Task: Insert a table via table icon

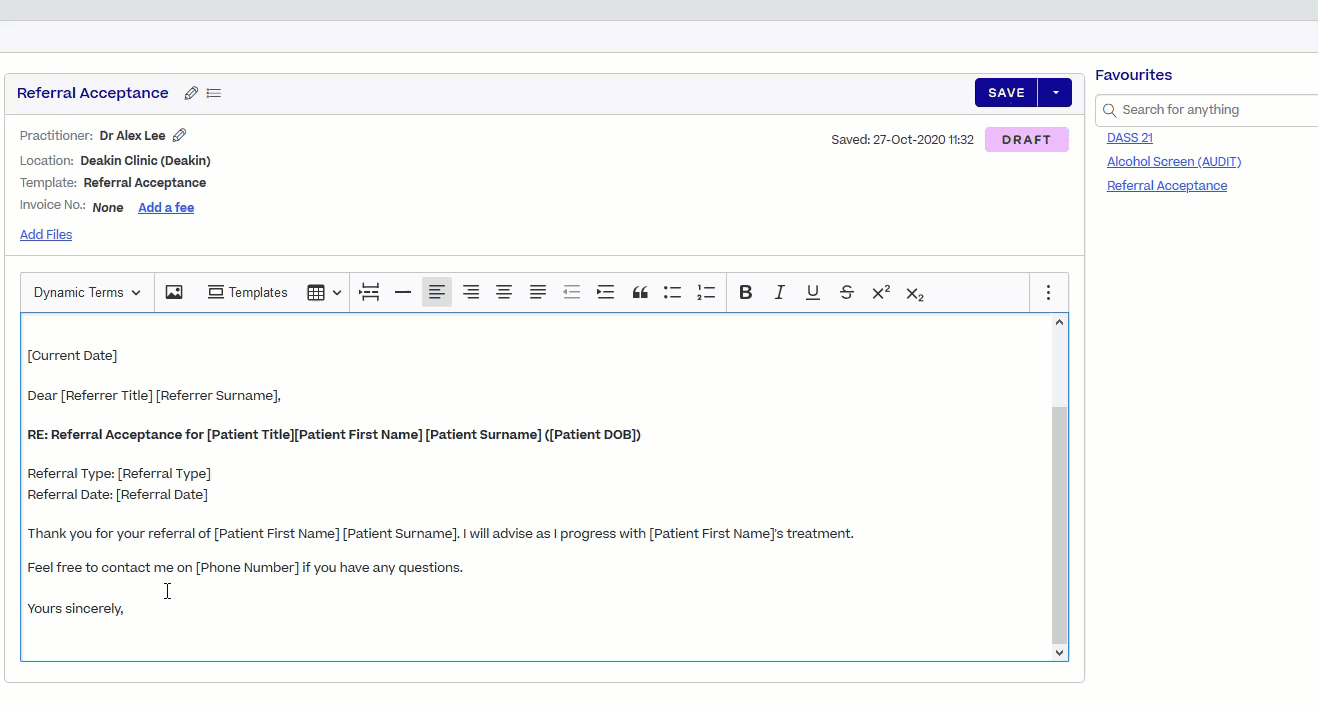Action: [x=316, y=292]
